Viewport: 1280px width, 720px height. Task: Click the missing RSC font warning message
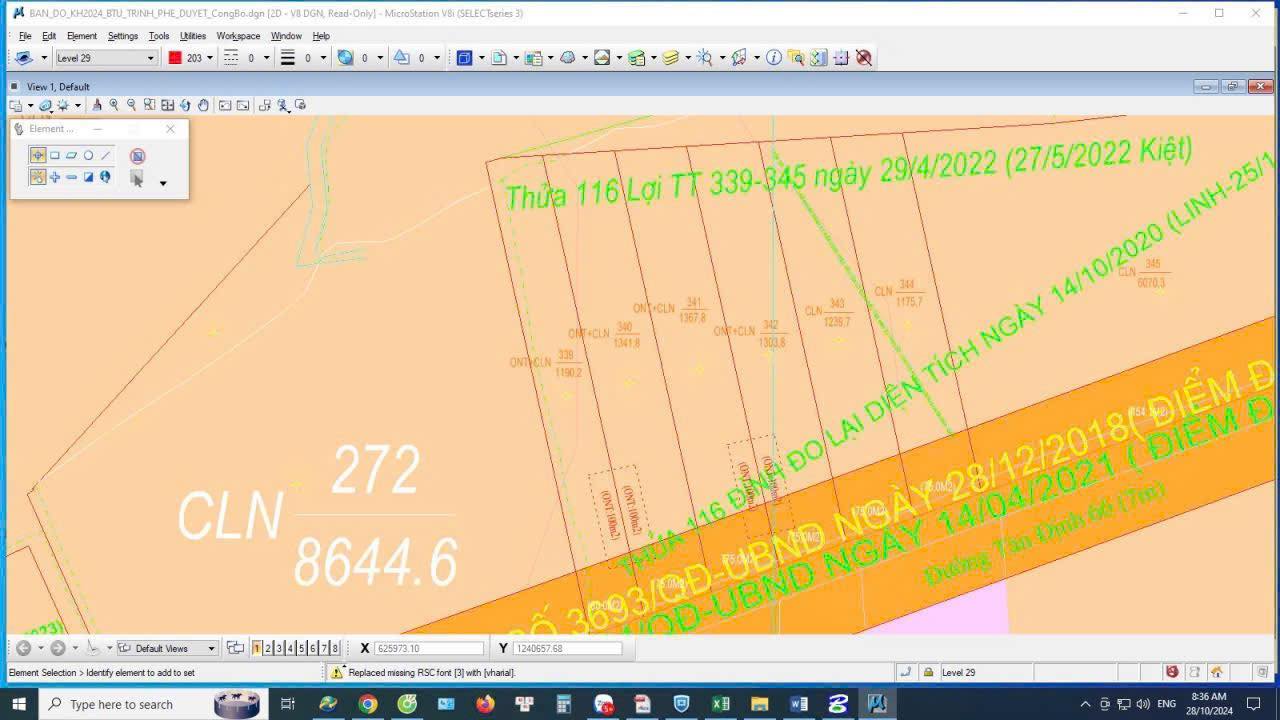coord(430,672)
